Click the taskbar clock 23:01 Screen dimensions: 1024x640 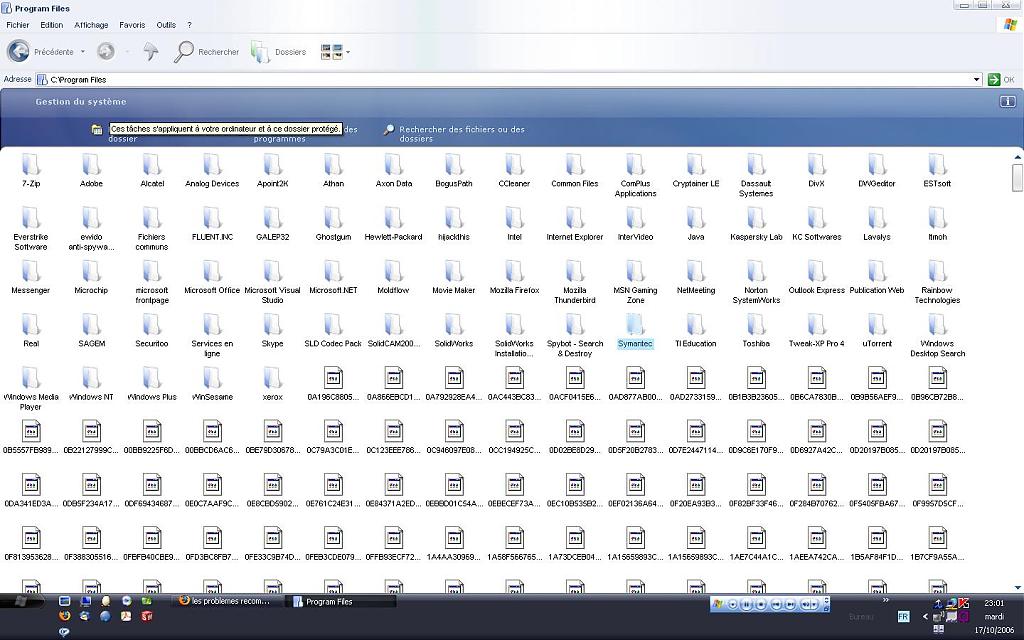(x=994, y=603)
